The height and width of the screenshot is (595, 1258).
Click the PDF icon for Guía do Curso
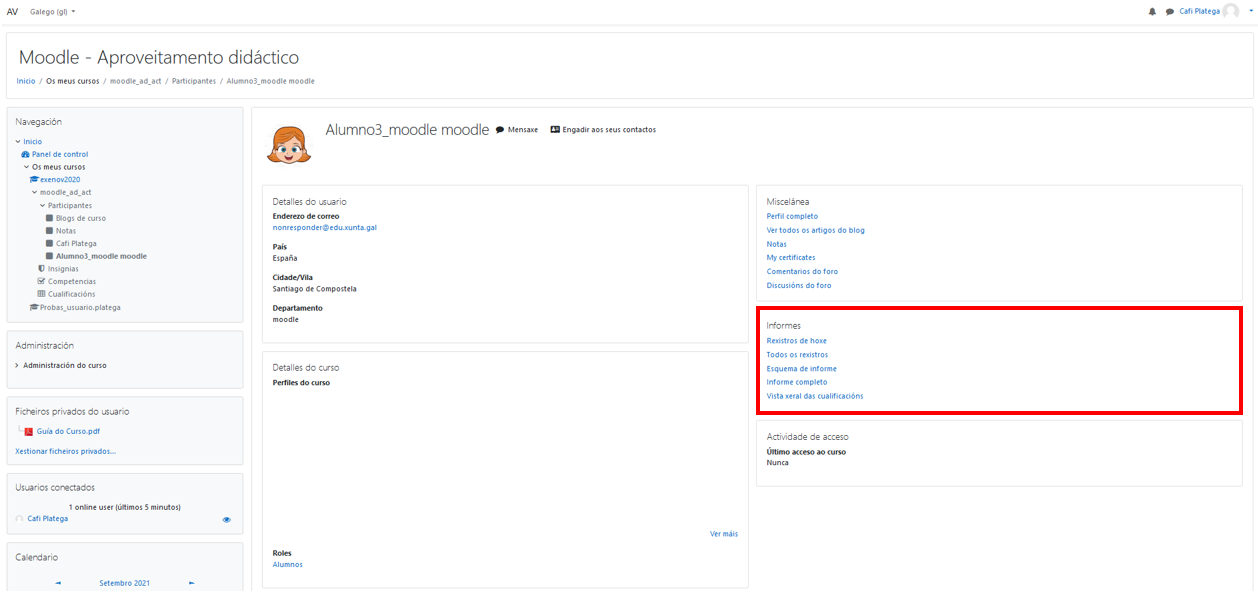click(x=29, y=432)
